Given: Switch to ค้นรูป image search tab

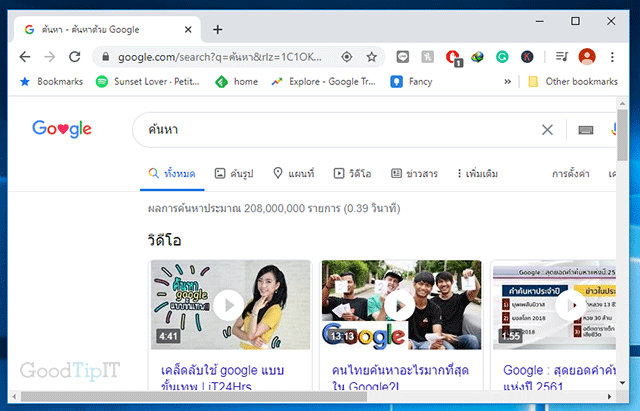Looking at the screenshot, I should (x=234, y=173).
